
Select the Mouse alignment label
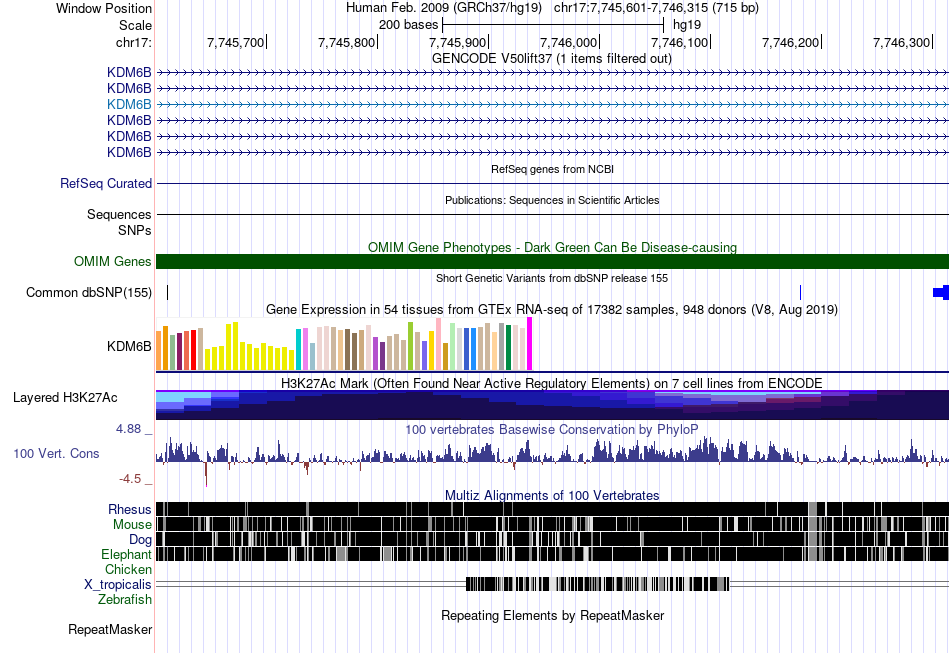tap(132, 525)
